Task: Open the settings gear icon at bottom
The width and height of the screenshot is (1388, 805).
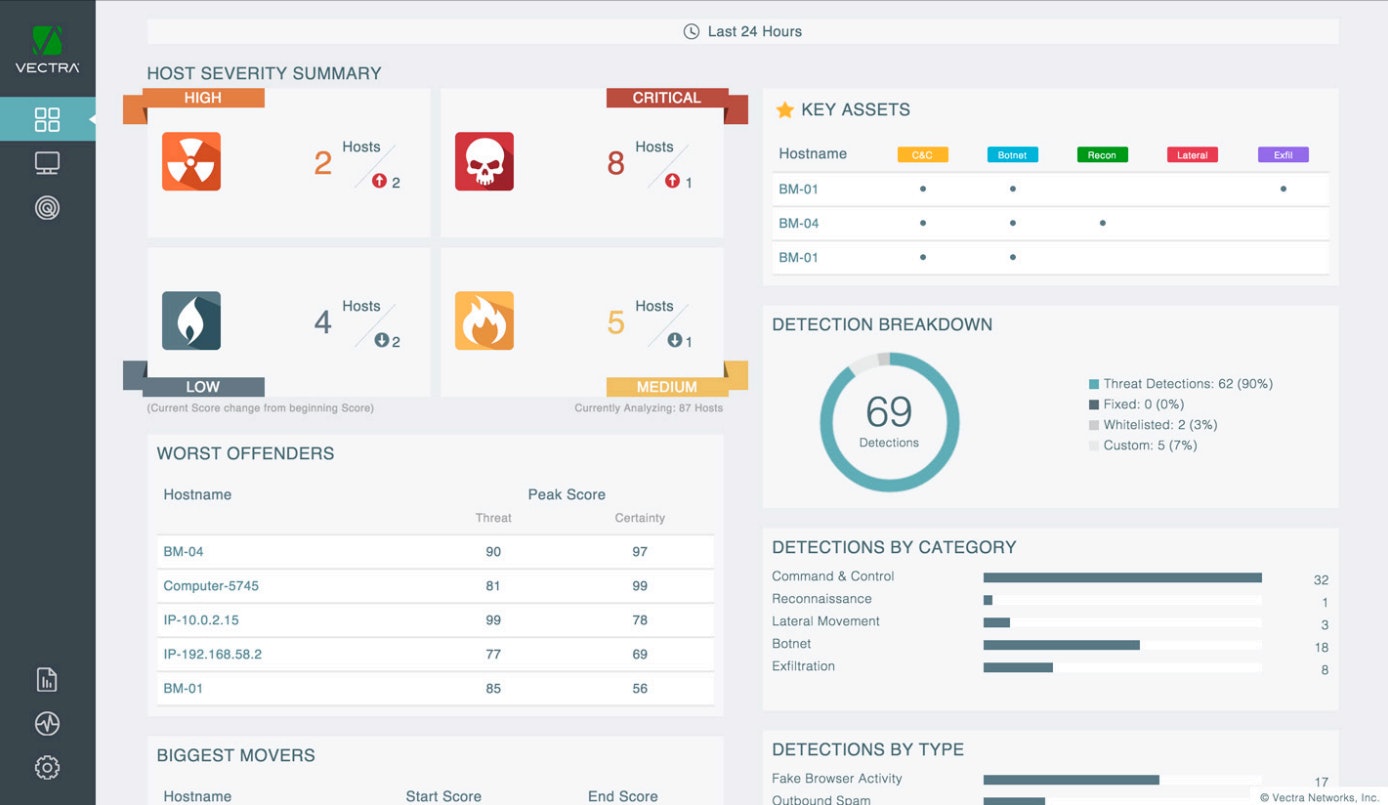Action: pyautogui.click(x=46, y=767)
